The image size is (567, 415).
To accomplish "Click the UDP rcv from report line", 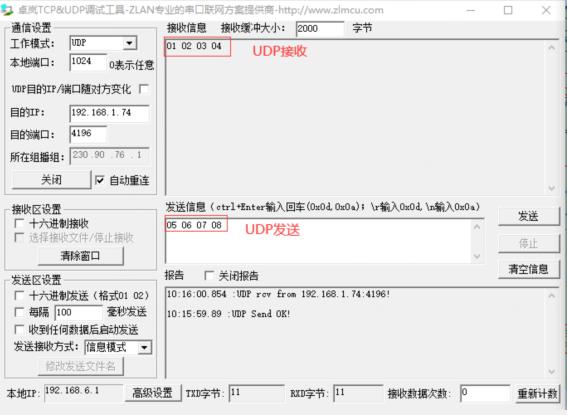I will (278, 294).
